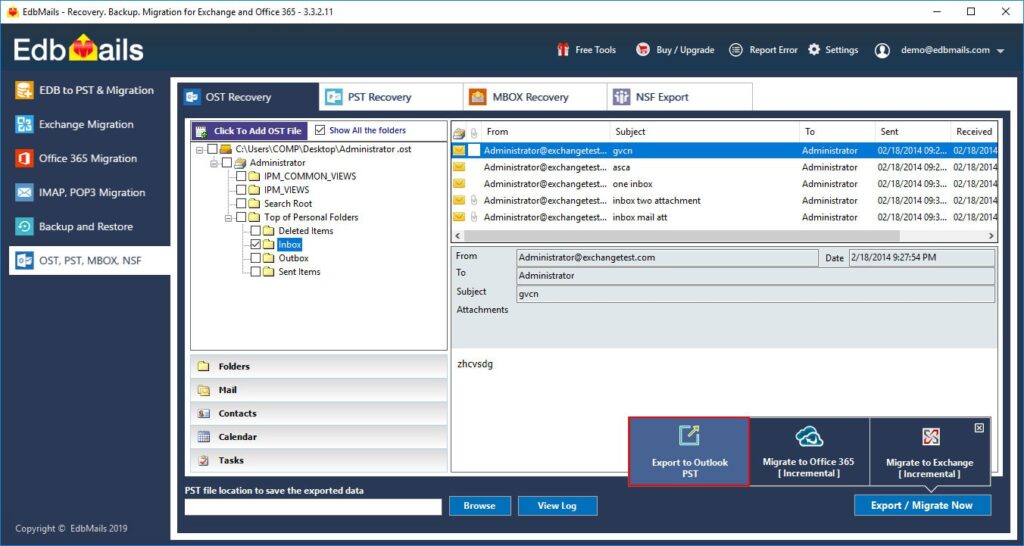Collapse the Administrator mailbox tree node

point(214,163)
